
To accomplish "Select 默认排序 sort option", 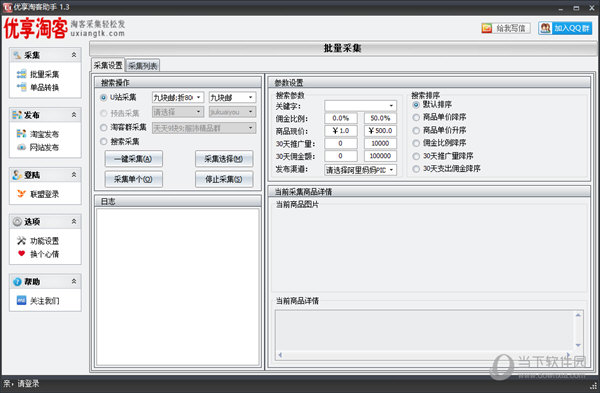I will (x=416, y=104).
